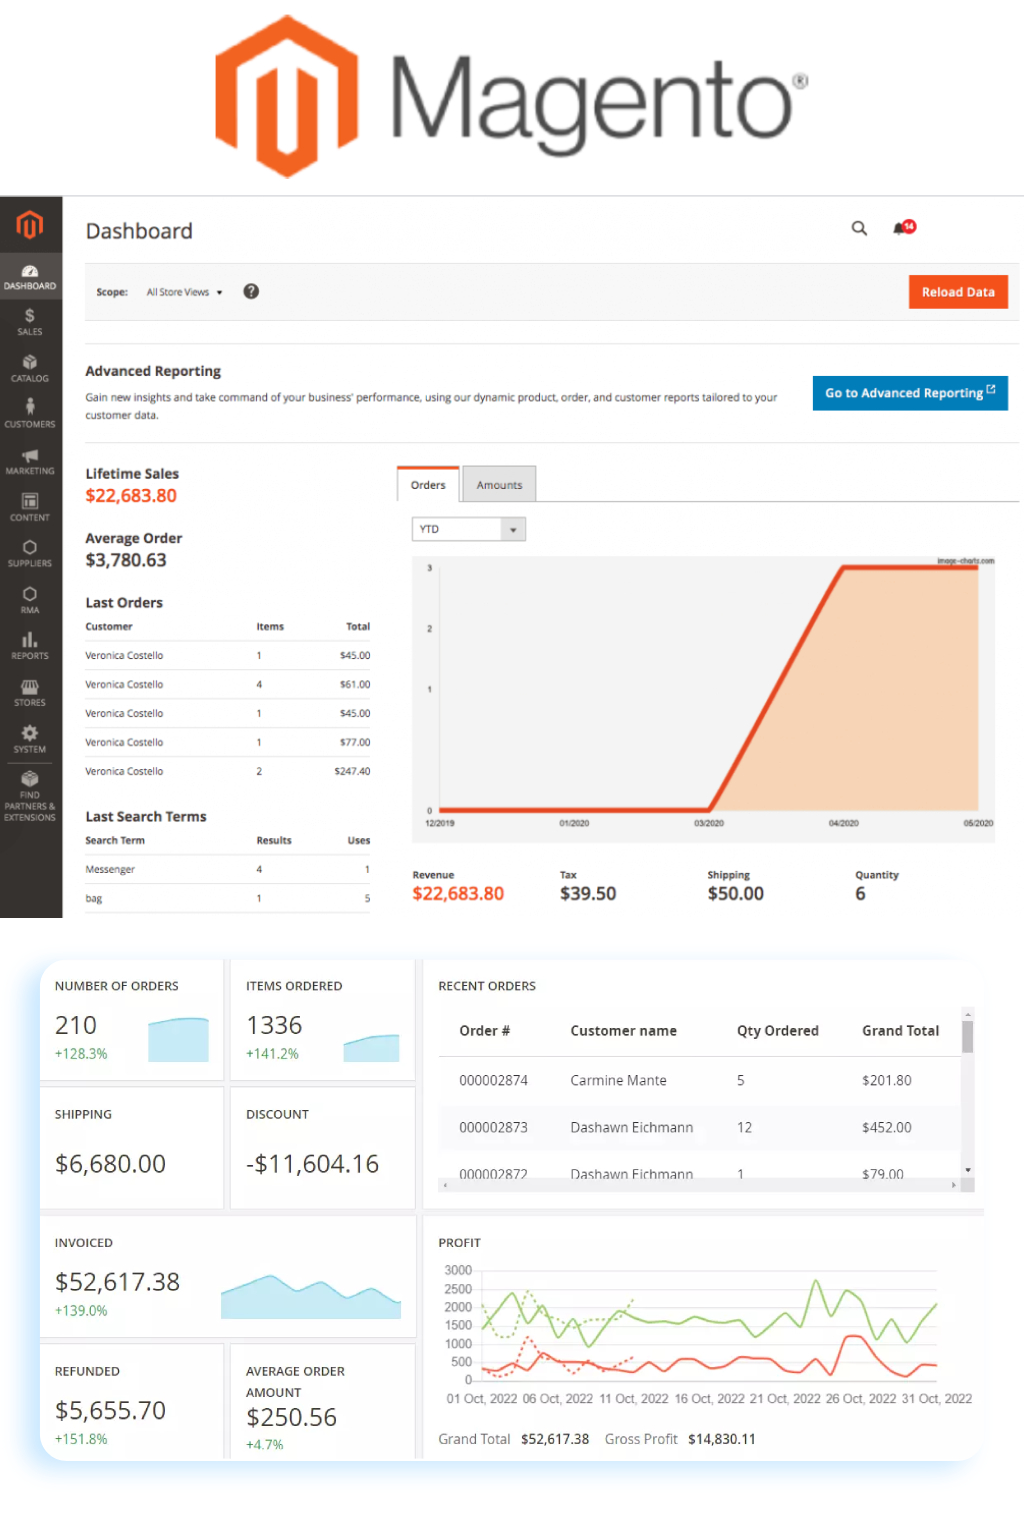The image size is (1024, 1537).
Task: Open Stores in the sidebar
Action: coord(30,692)
